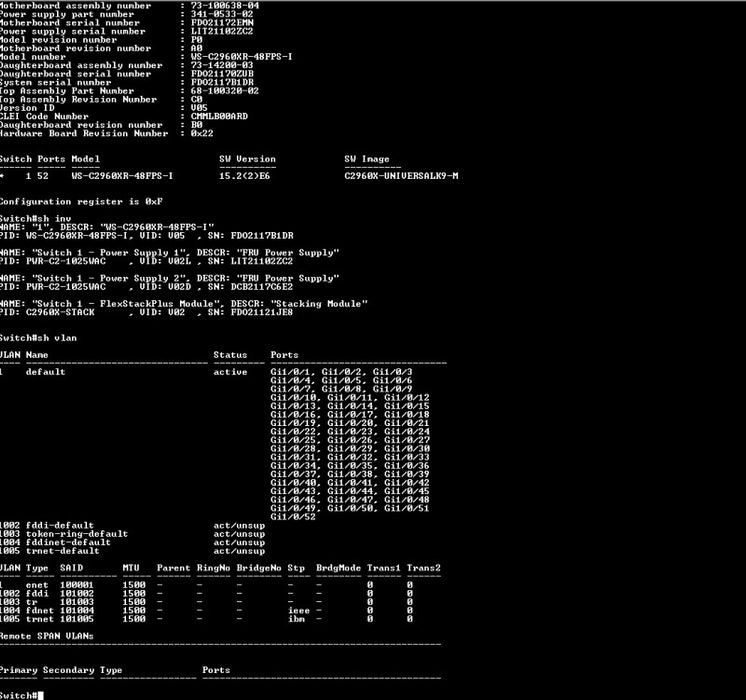Select the last port entry "Gi1/0/52"
The height and width of the screenshot is (700, 746).
point(293,517)
